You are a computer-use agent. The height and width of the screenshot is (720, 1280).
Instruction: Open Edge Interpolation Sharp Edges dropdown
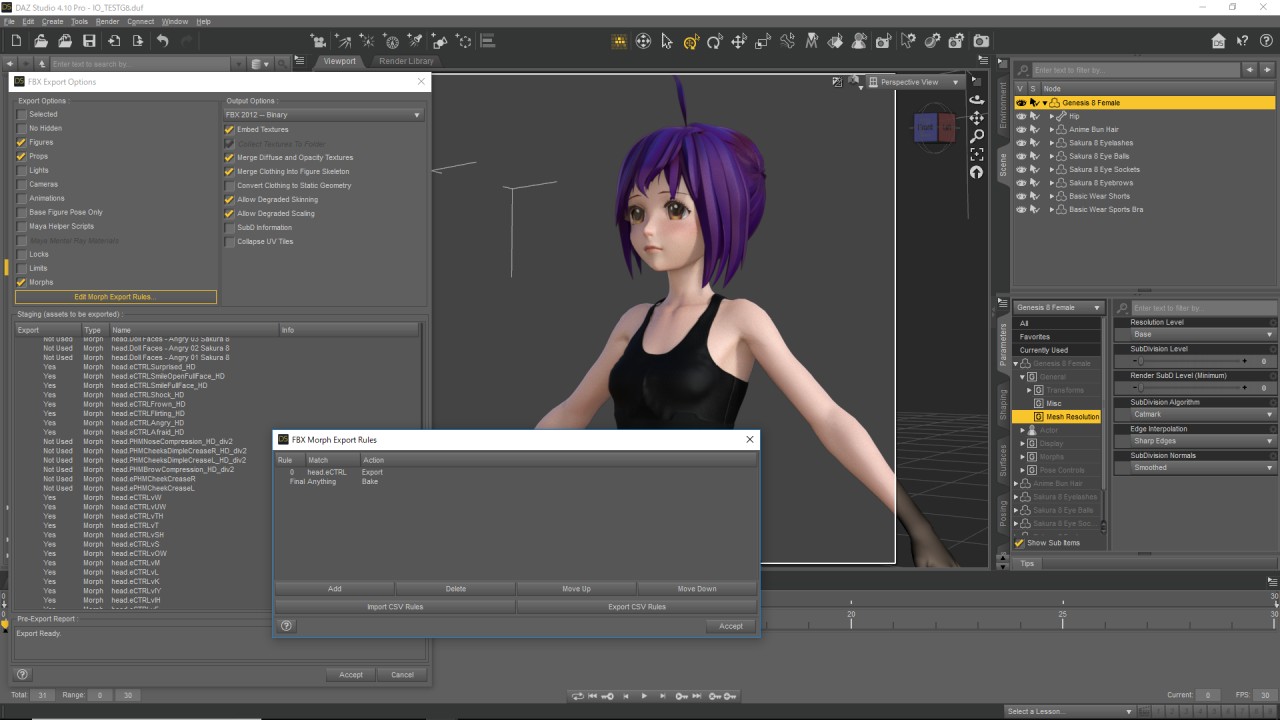(x=1203, y=441)
